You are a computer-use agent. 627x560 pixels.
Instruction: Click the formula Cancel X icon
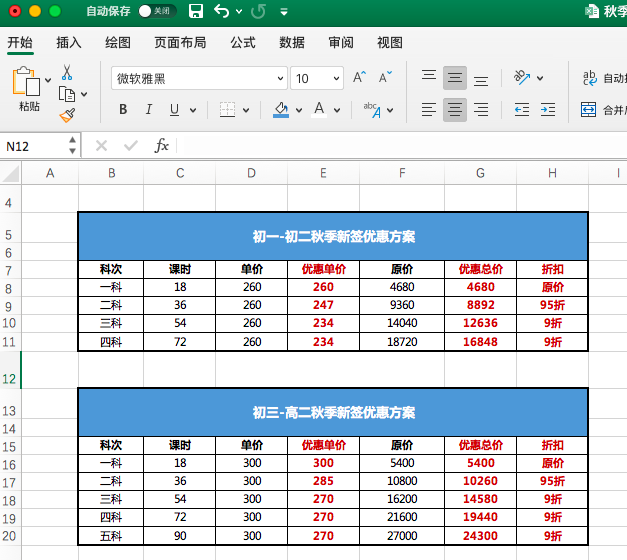pyautogui.click(x=102, y=146)
